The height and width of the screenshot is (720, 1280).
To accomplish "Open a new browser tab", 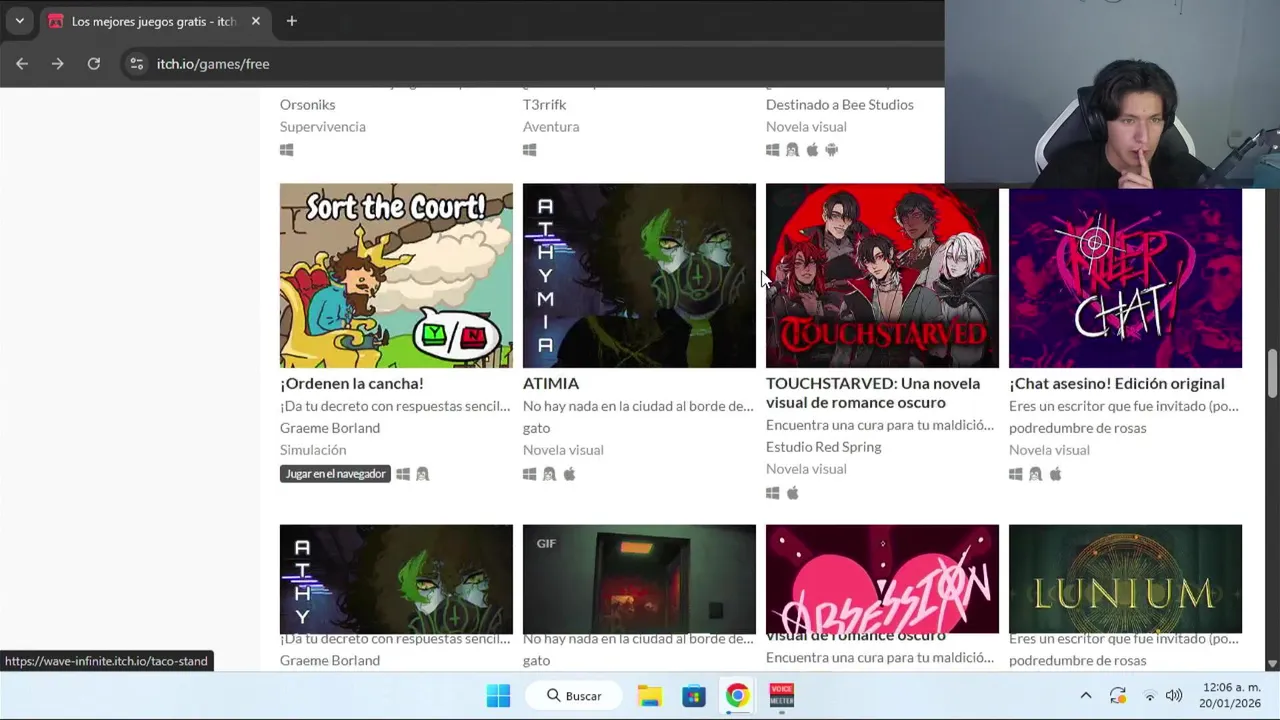I will [292, 21].
